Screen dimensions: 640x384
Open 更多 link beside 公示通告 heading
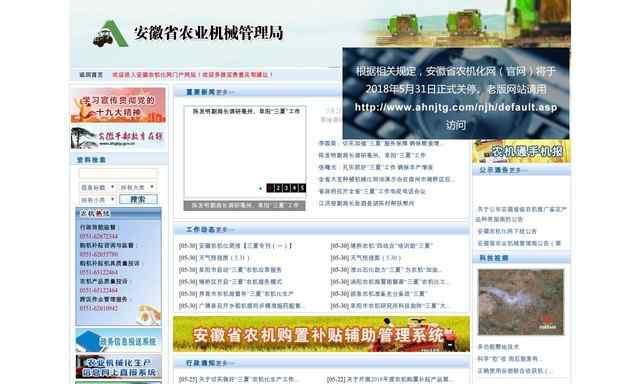click(x=518, y=170)
